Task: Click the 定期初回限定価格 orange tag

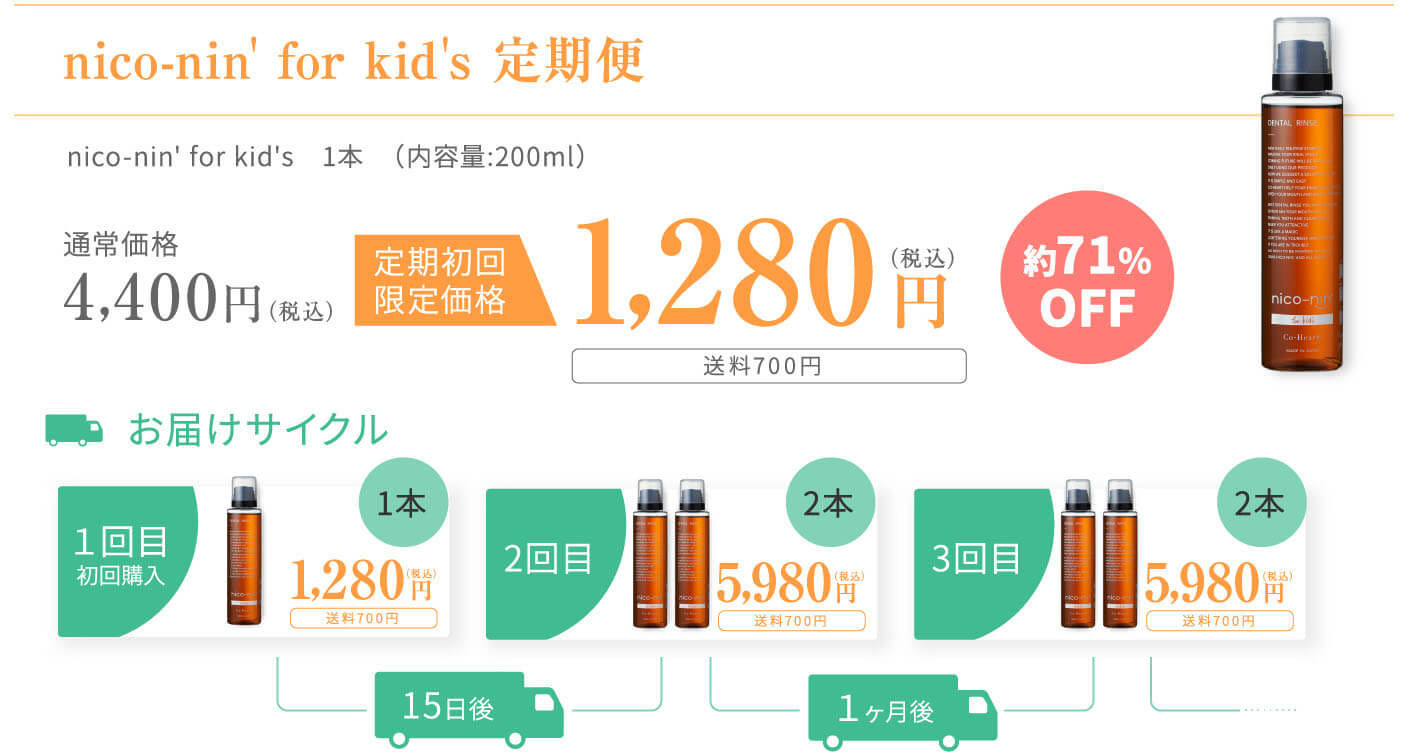Action: click(x=455, y=282)
